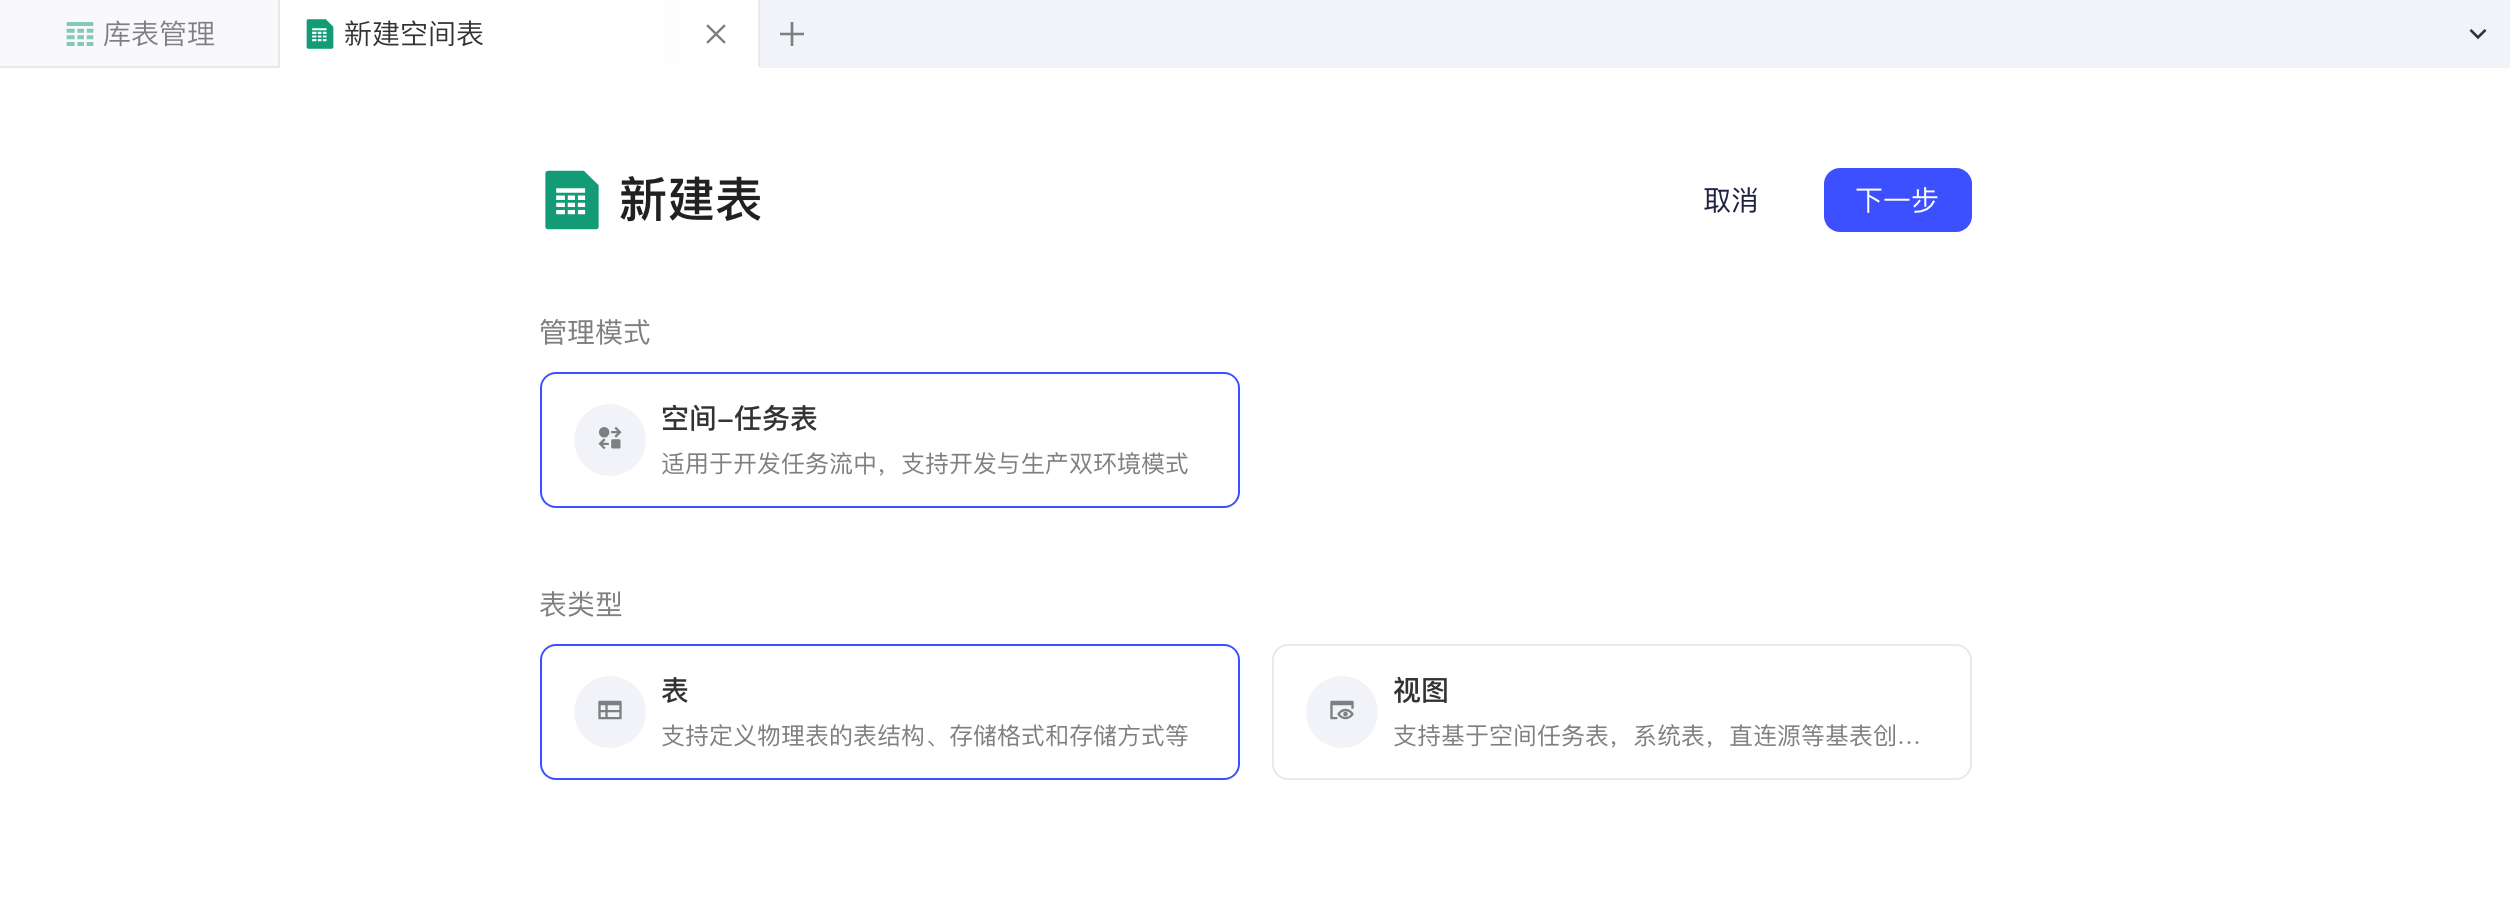This screenshot has height=920, width=2510.
Task: Click the 空间-任务表 swap icon
Action: tap(610, 439)
